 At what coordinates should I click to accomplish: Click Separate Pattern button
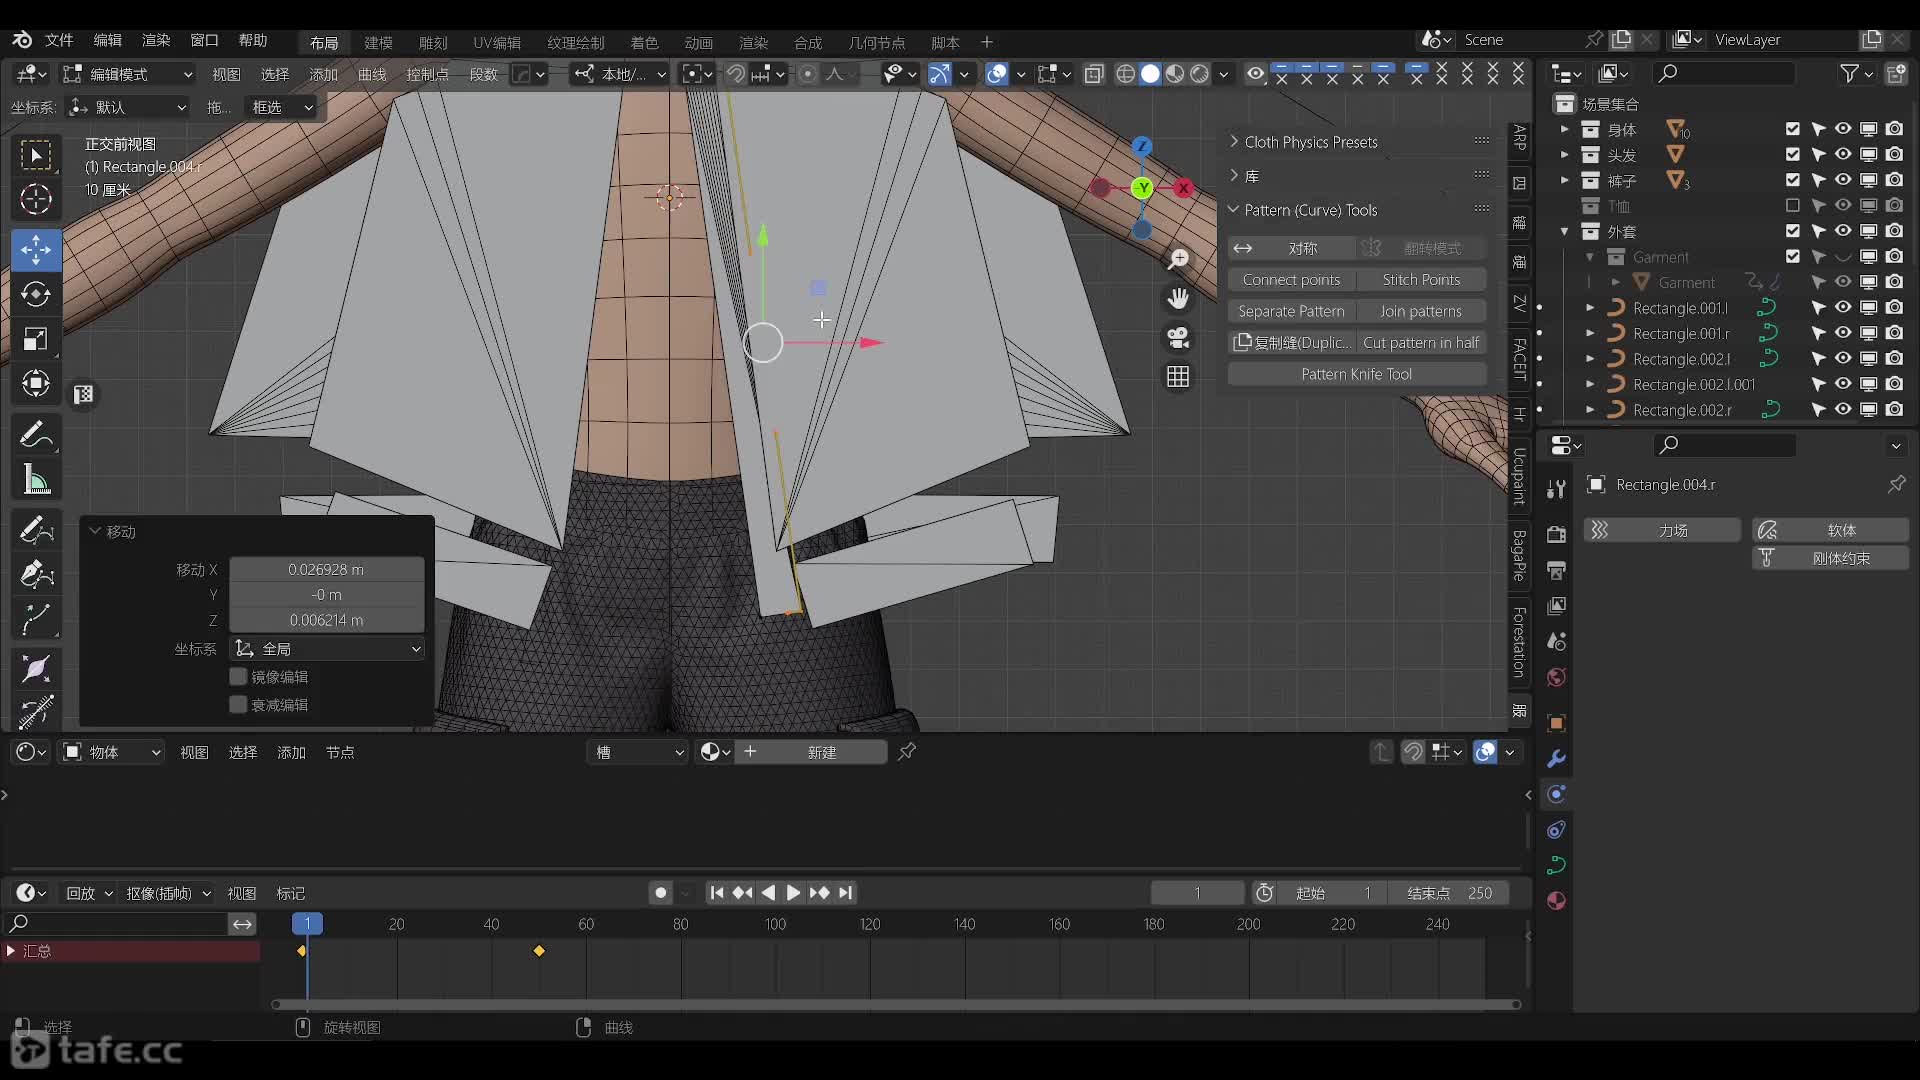pos(1291,311)
